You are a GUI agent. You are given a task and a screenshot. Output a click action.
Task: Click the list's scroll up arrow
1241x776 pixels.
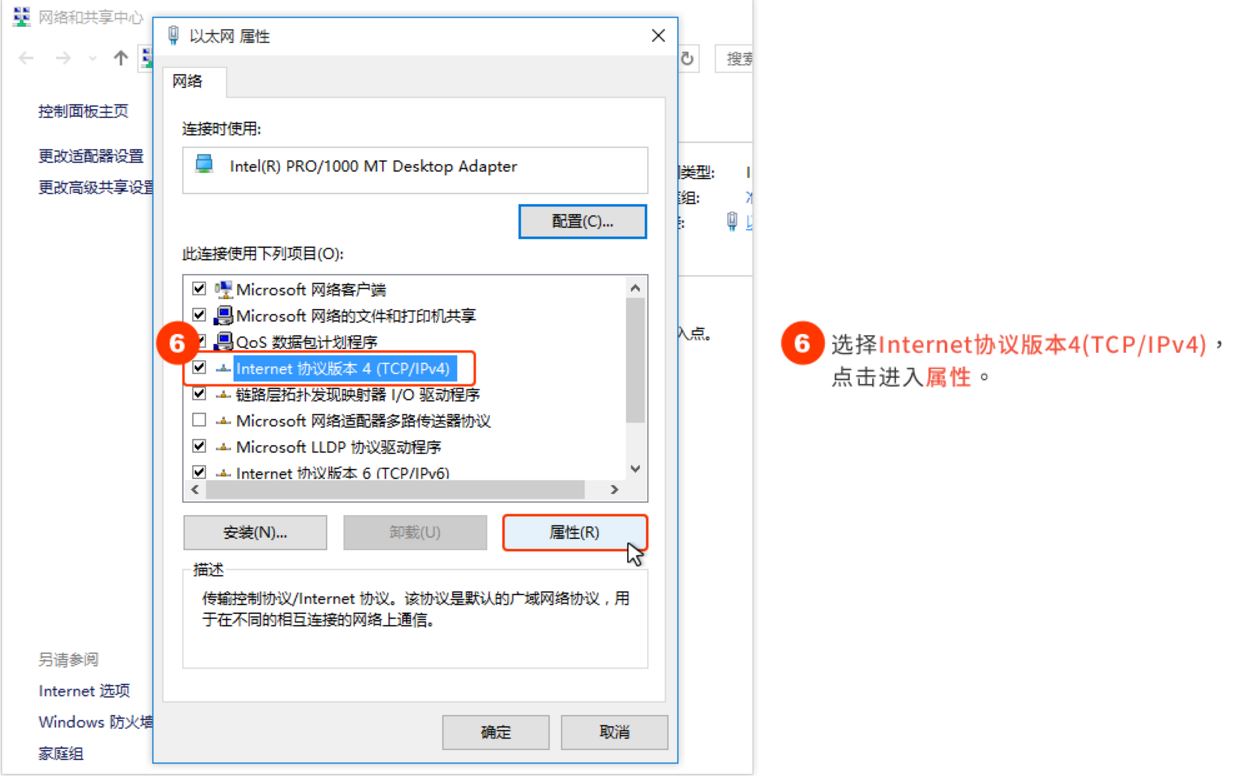coord(635,288)
